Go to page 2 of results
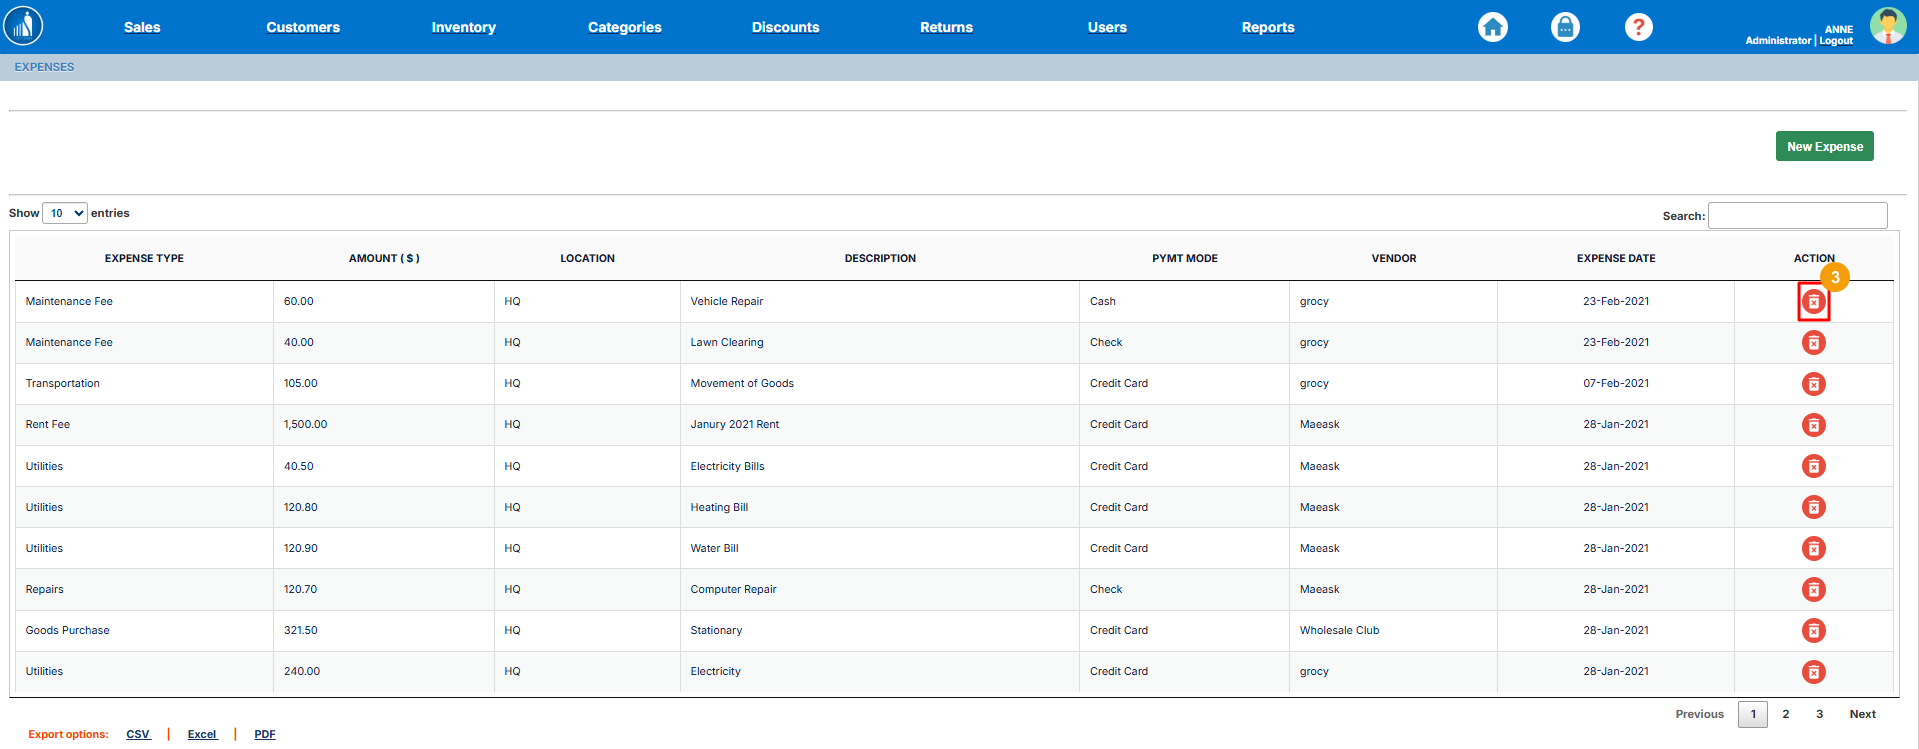1919x749 pixels. pyautogui.click(x=1785, y=714)
